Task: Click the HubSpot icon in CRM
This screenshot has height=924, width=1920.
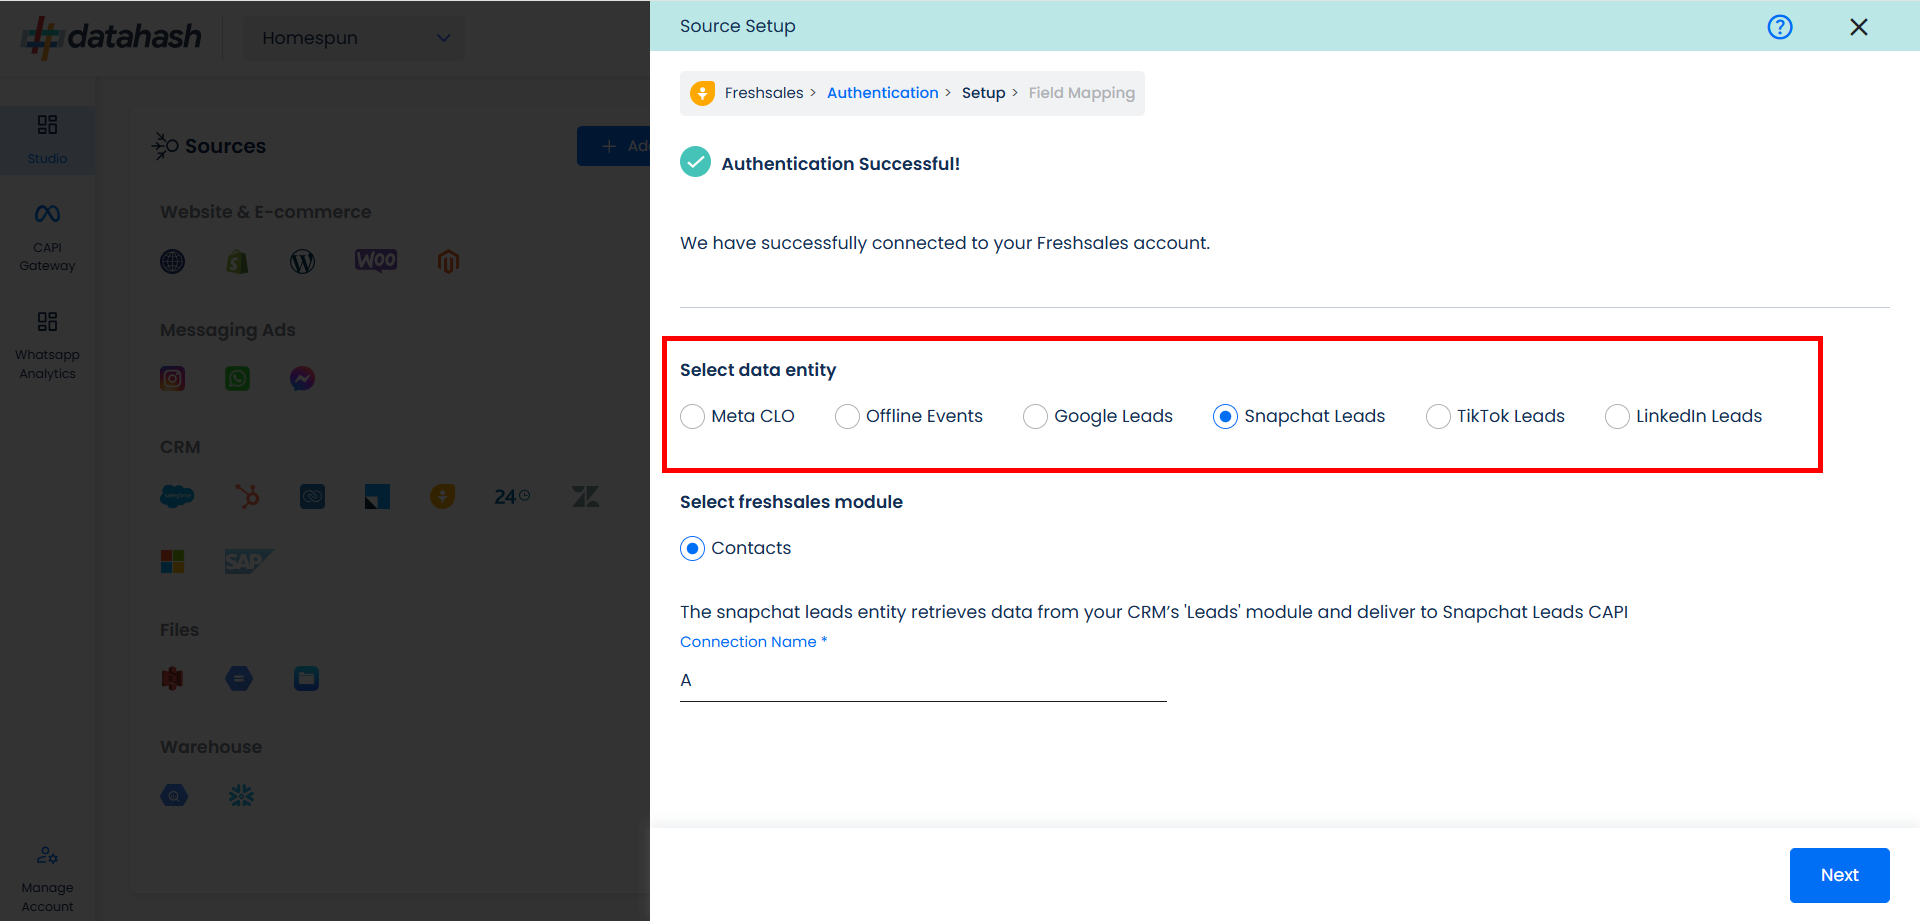Action: pos(247,496)
